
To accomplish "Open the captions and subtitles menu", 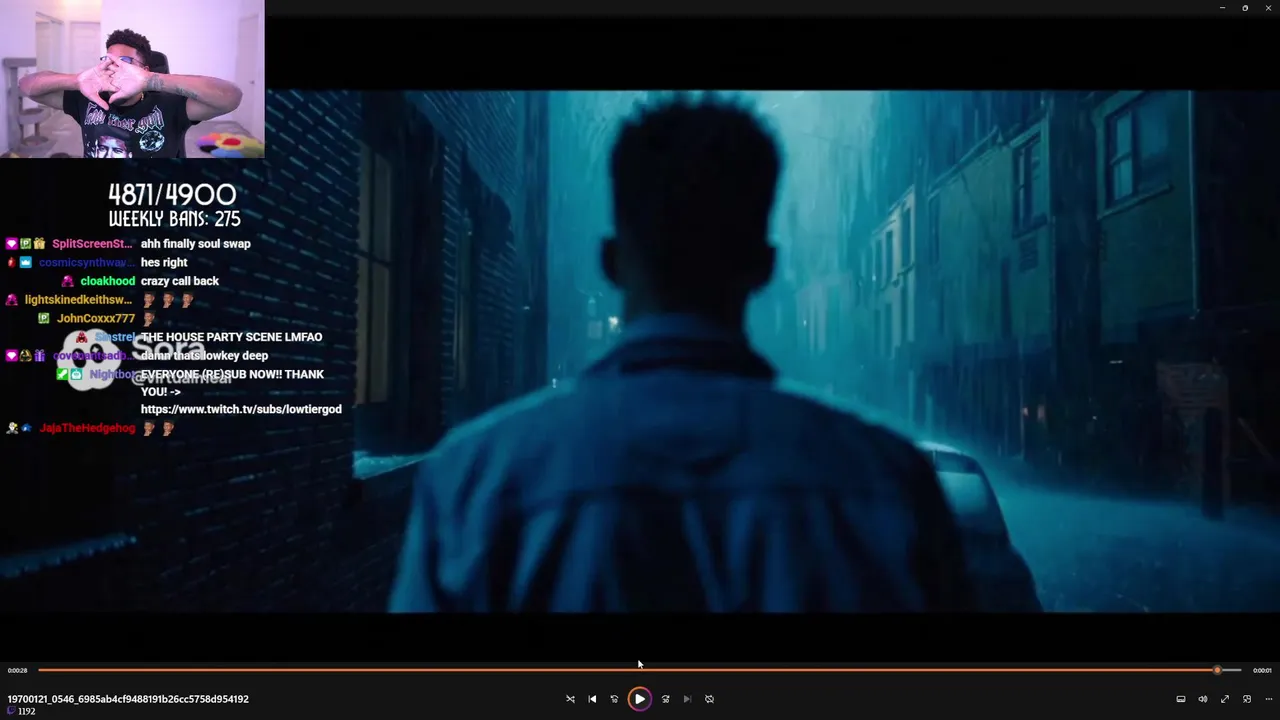I will (x=1180, y=699).
